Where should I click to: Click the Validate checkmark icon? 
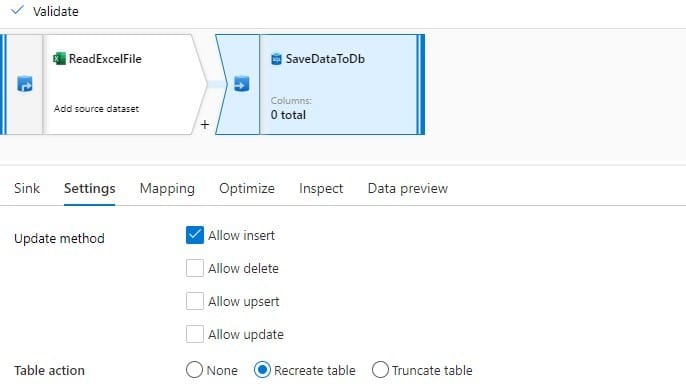pyautogui.click(x=17, y=10)
